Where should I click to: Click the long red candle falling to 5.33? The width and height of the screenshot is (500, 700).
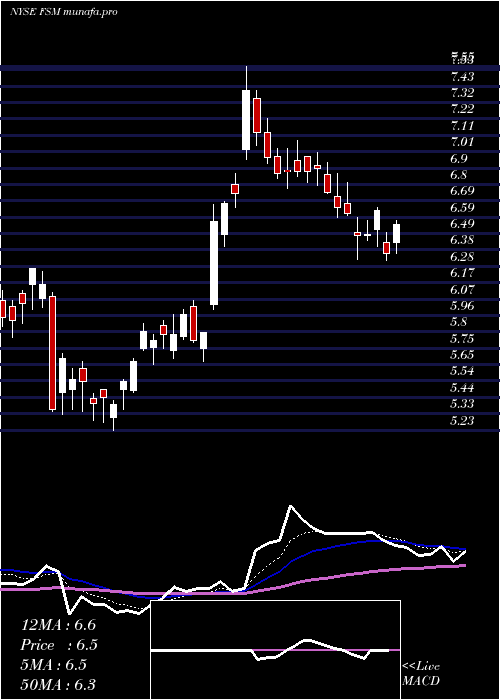(53, 353)
